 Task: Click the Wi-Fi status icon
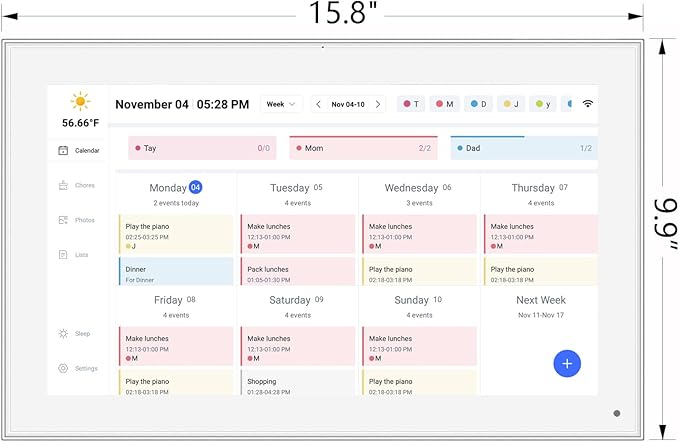point(588,104)
